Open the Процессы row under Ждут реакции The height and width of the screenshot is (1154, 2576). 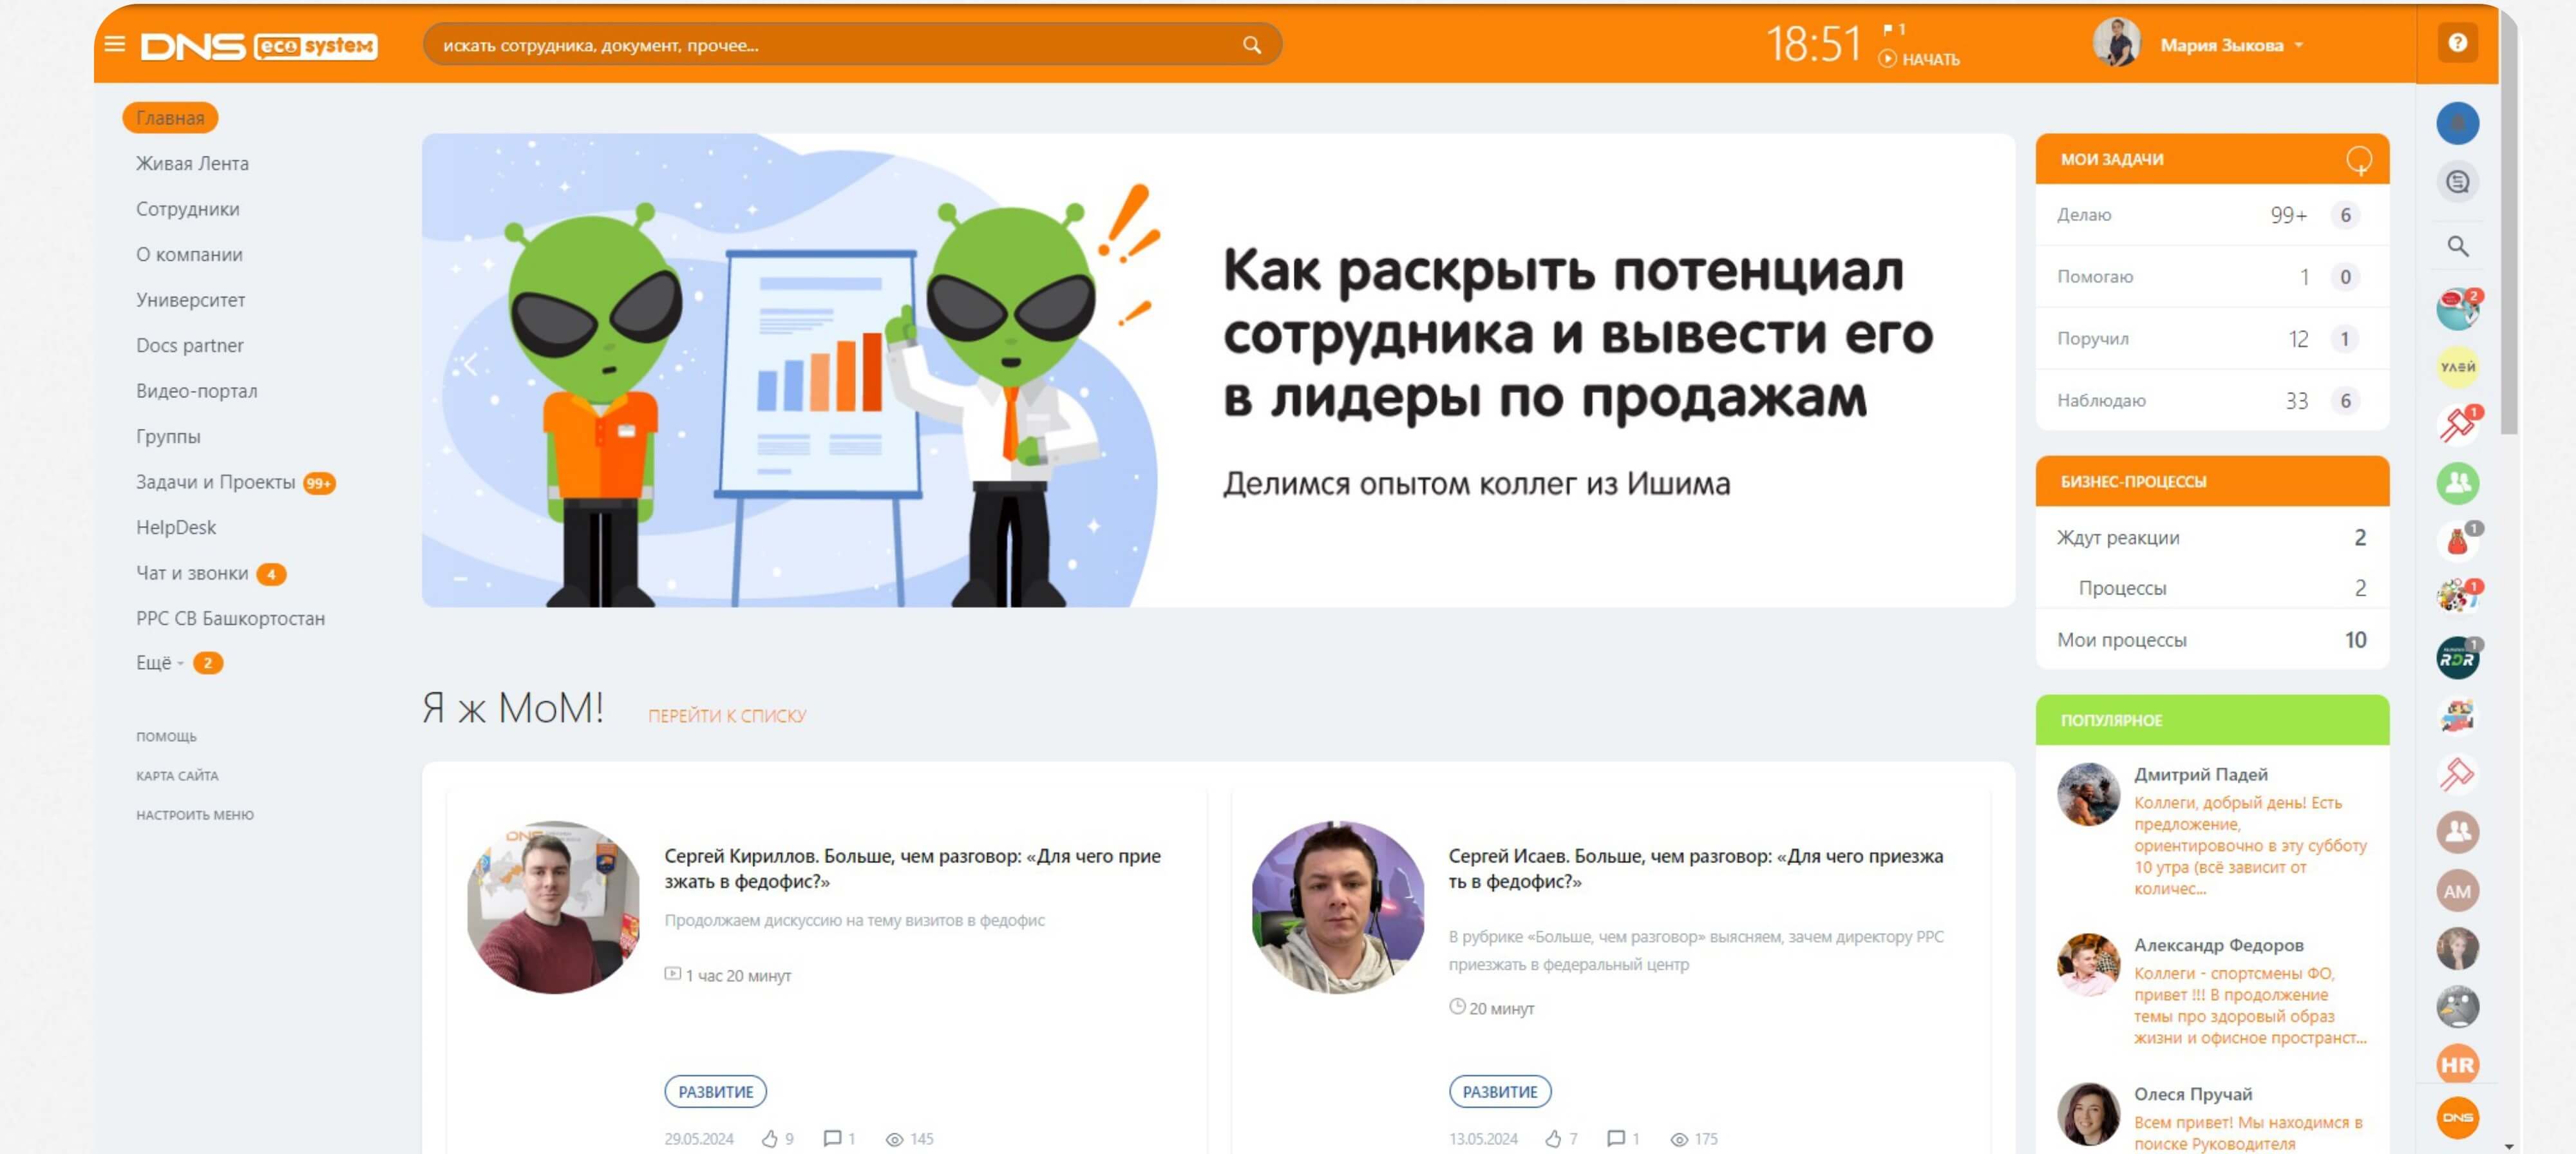coord(2211,588)
